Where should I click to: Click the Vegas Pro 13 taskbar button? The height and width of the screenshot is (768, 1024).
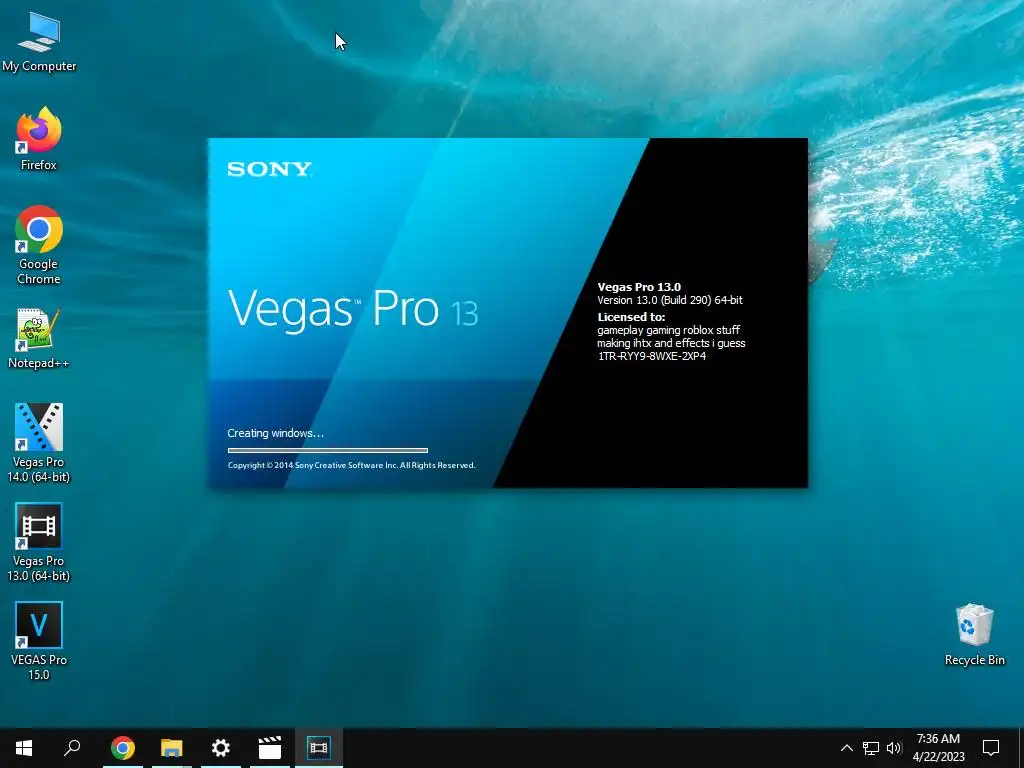[x=319, y=748]
